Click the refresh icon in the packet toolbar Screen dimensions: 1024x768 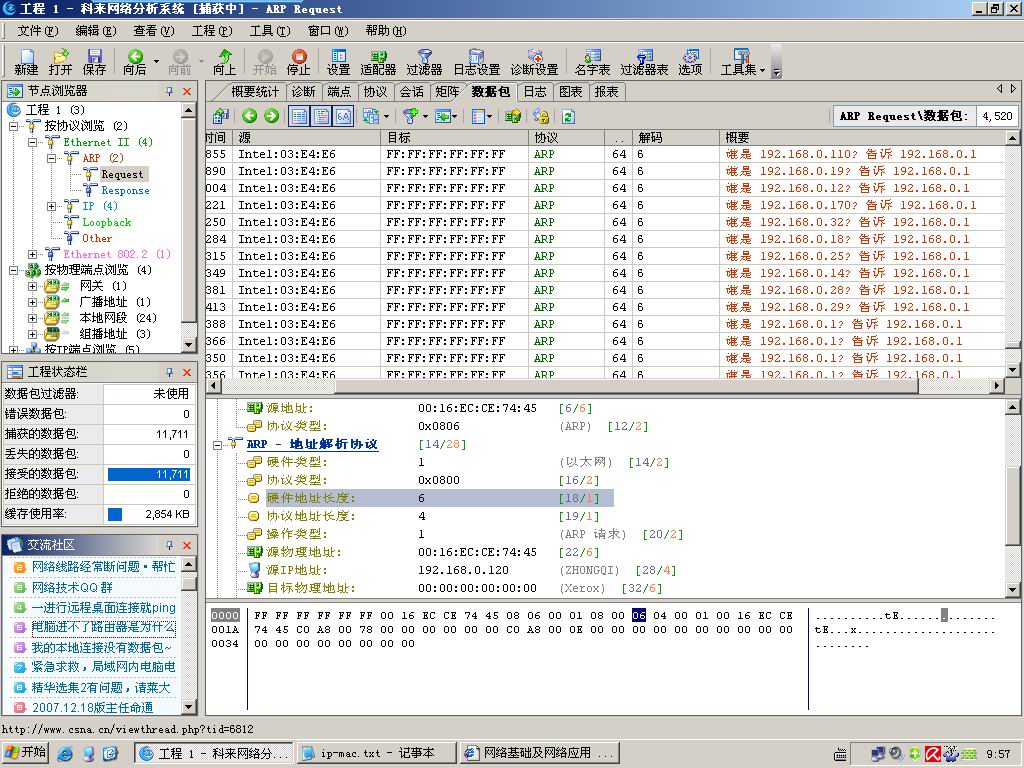click(x=568, y=116)
